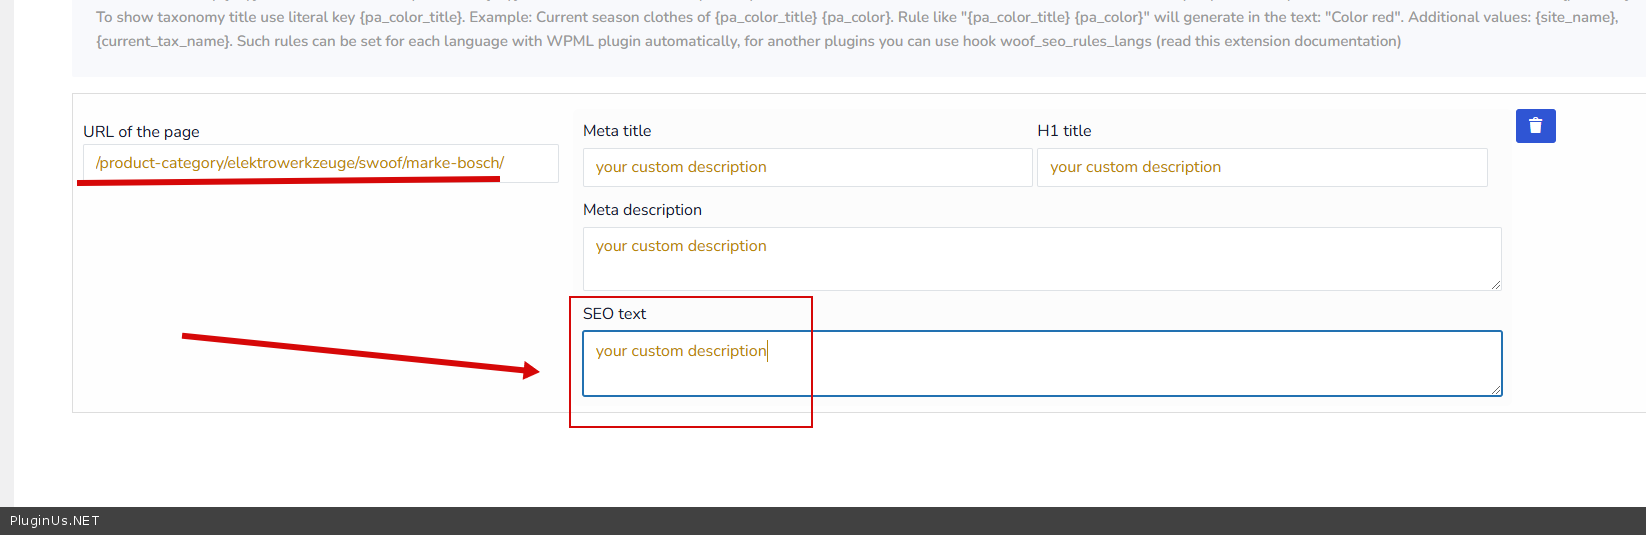Viewport: 1646px width, 535px height.
Task: Grab Meta description textarea resize handle
Action: [x=1496, y=285]
